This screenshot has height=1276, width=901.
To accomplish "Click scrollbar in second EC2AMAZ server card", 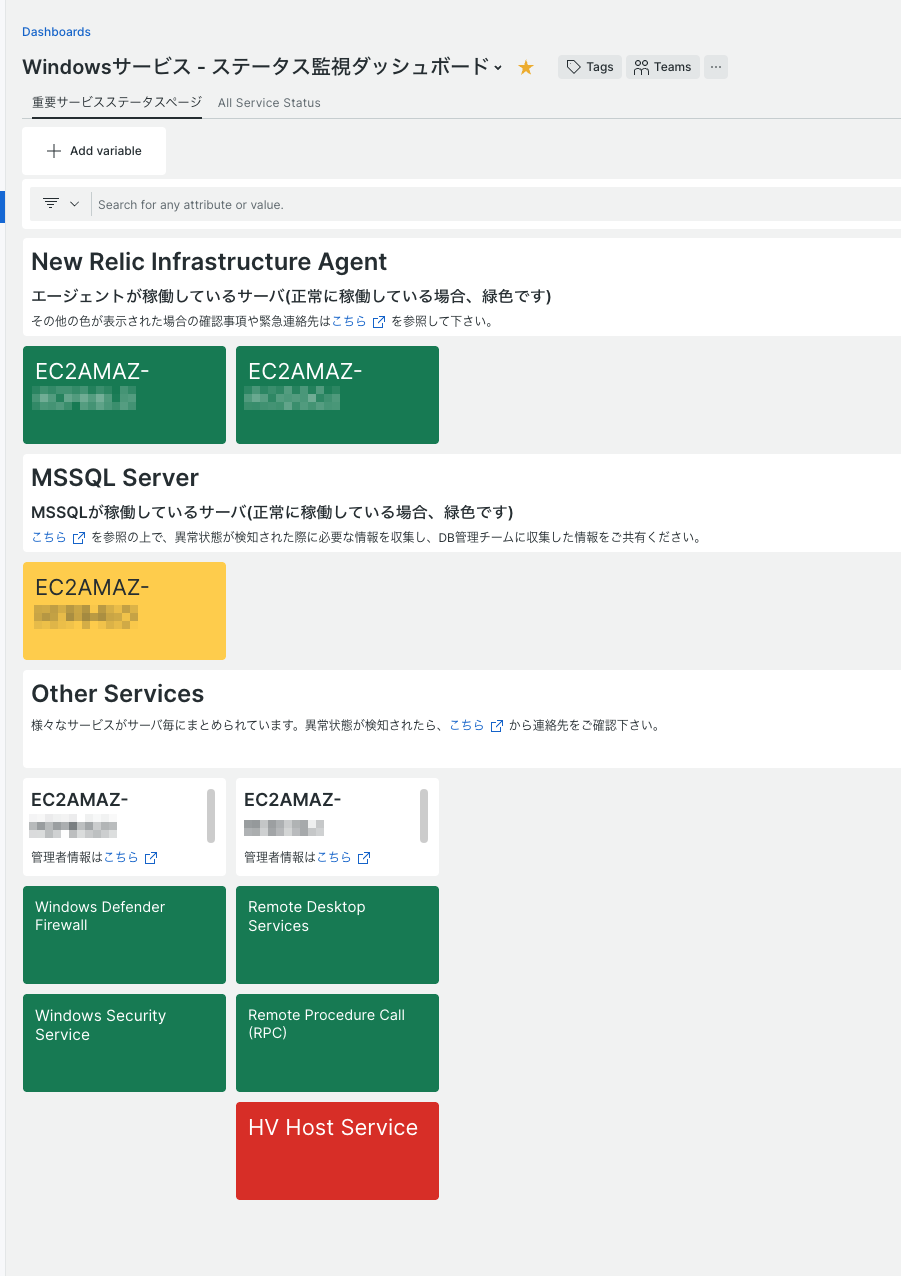I will click(x=424, y=815).
